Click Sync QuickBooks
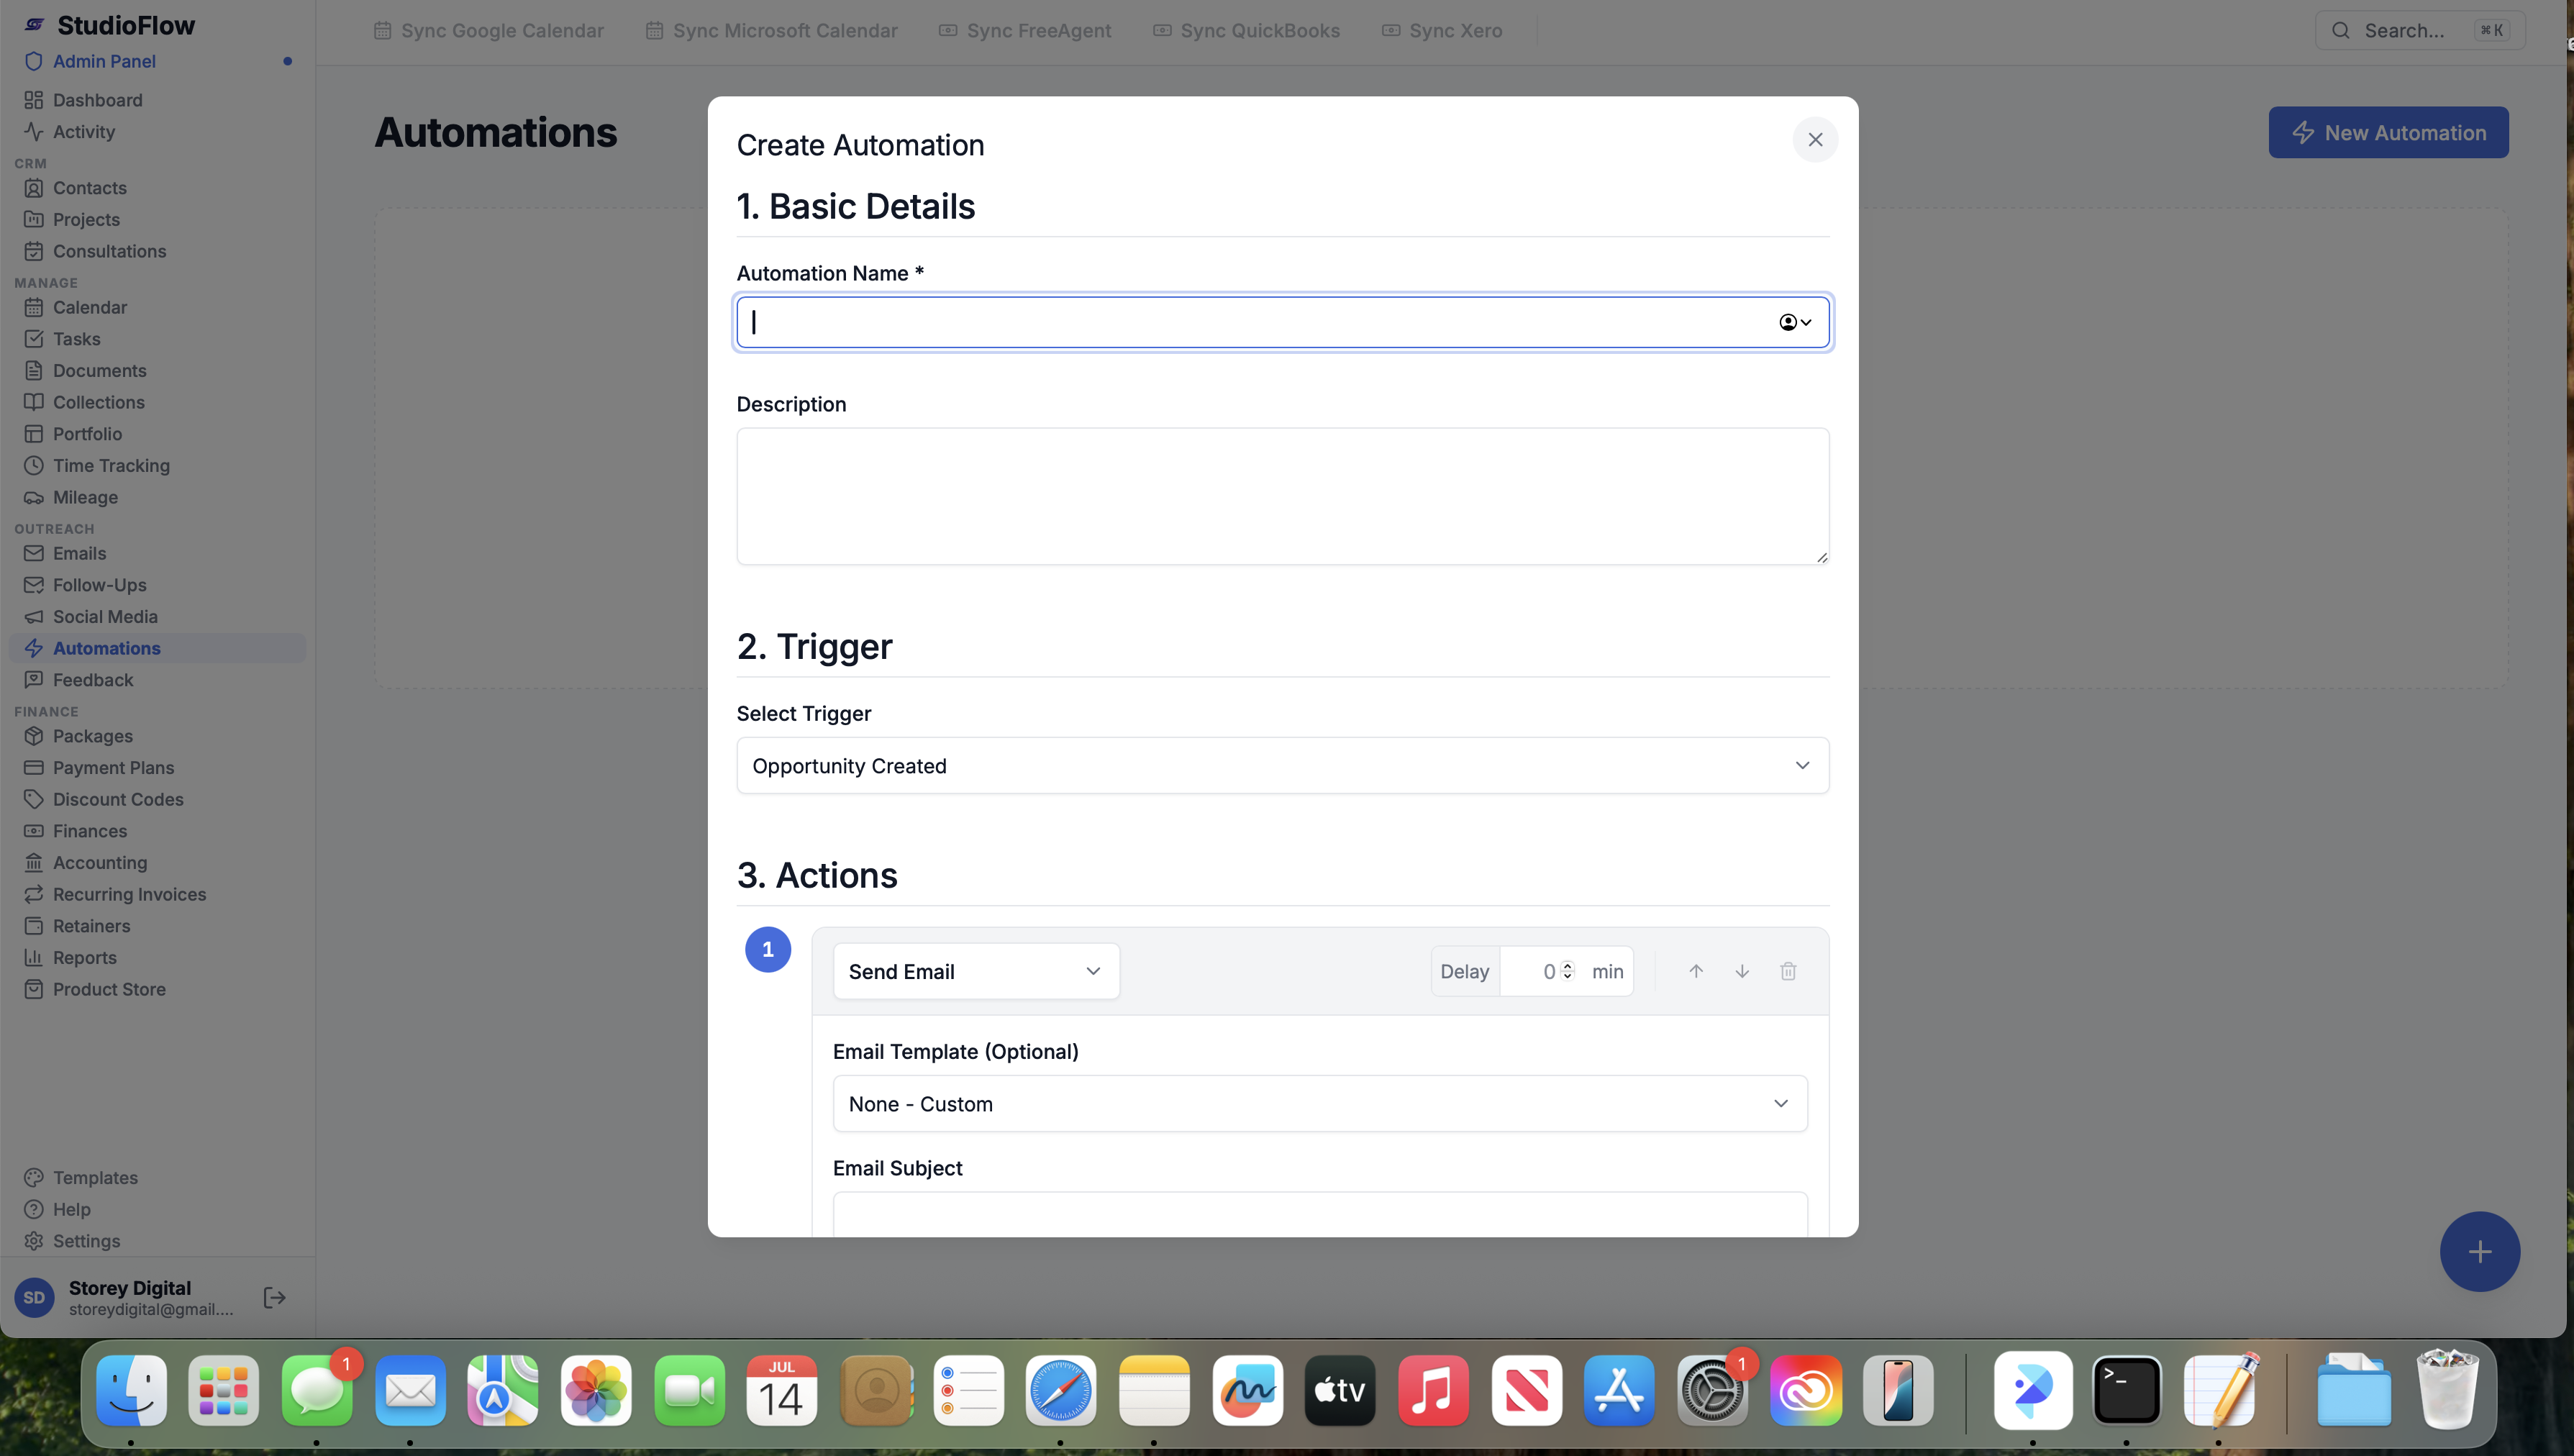This screenshot has height=1456, width=2574. coord(1247,31)
